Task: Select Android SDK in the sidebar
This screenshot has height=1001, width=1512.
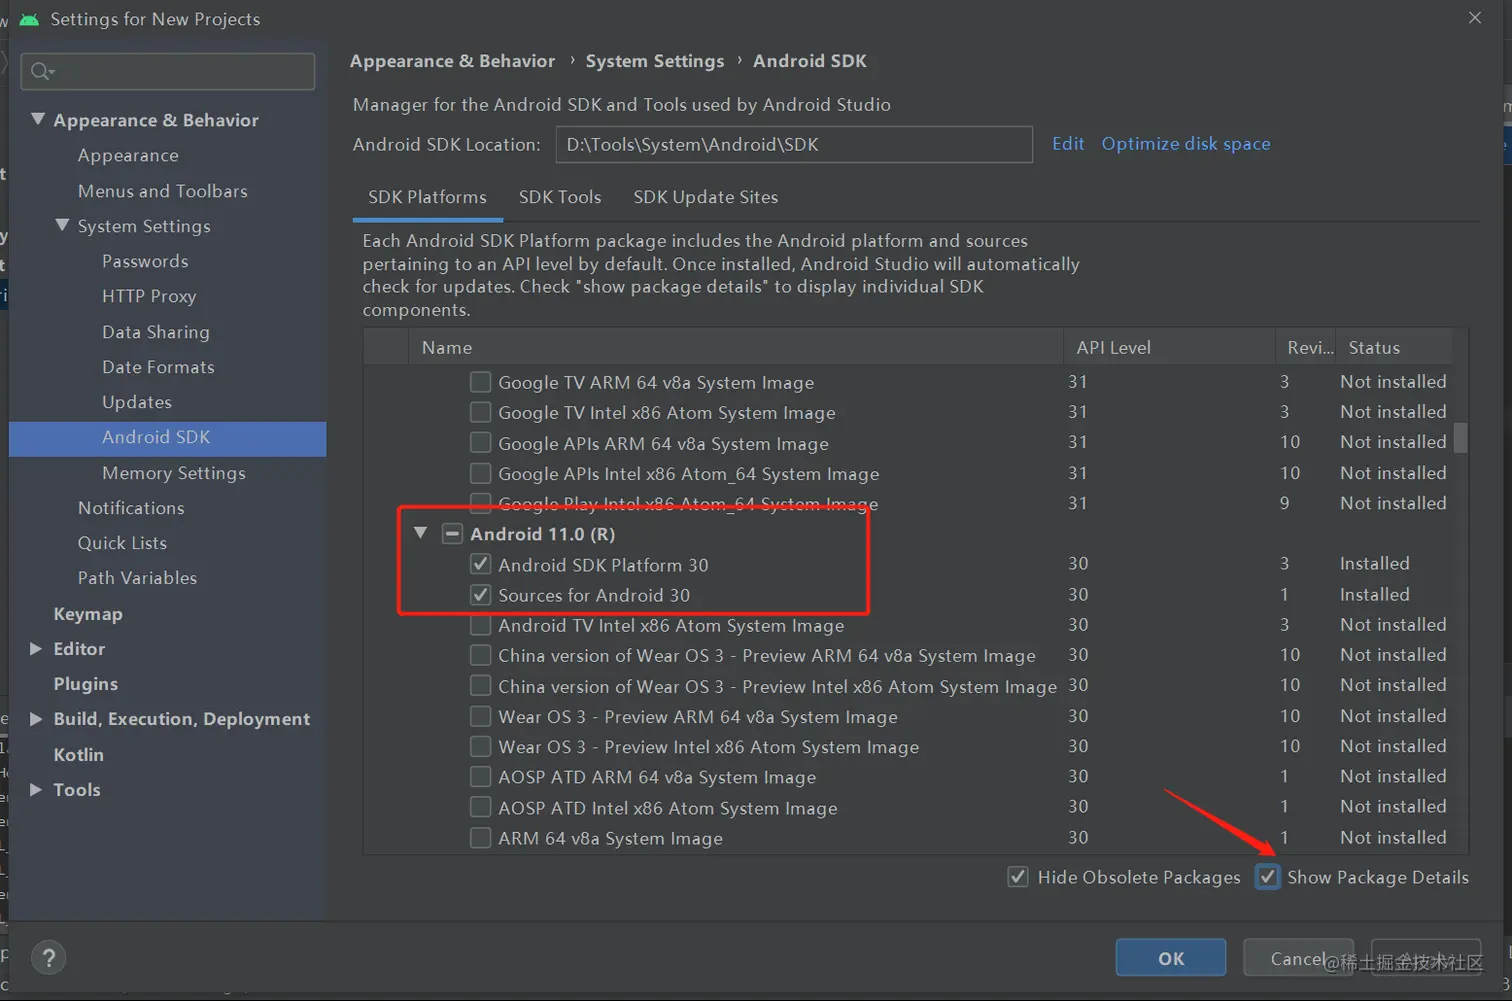Action: tap(167, 438)
